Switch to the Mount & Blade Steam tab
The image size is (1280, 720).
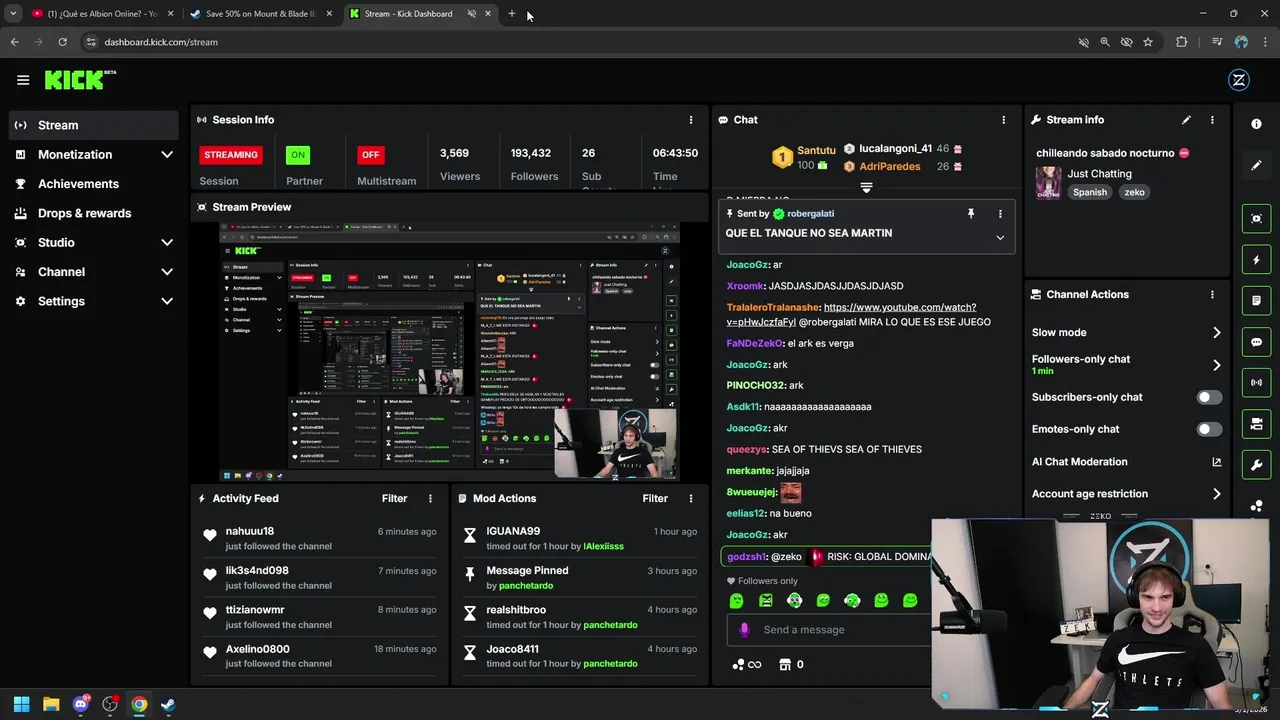(262, 14)
